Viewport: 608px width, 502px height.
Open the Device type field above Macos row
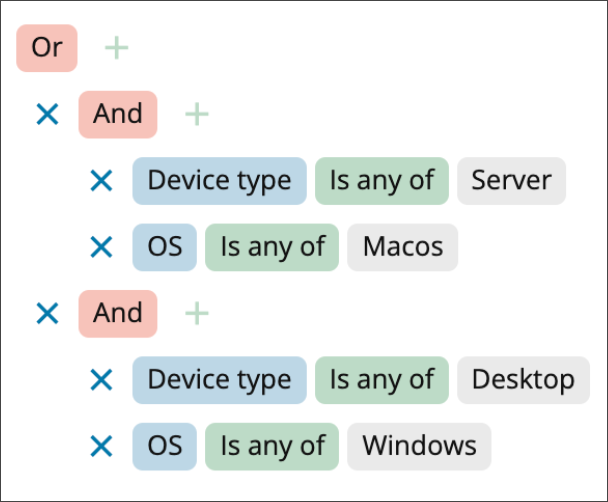point(219,181)
